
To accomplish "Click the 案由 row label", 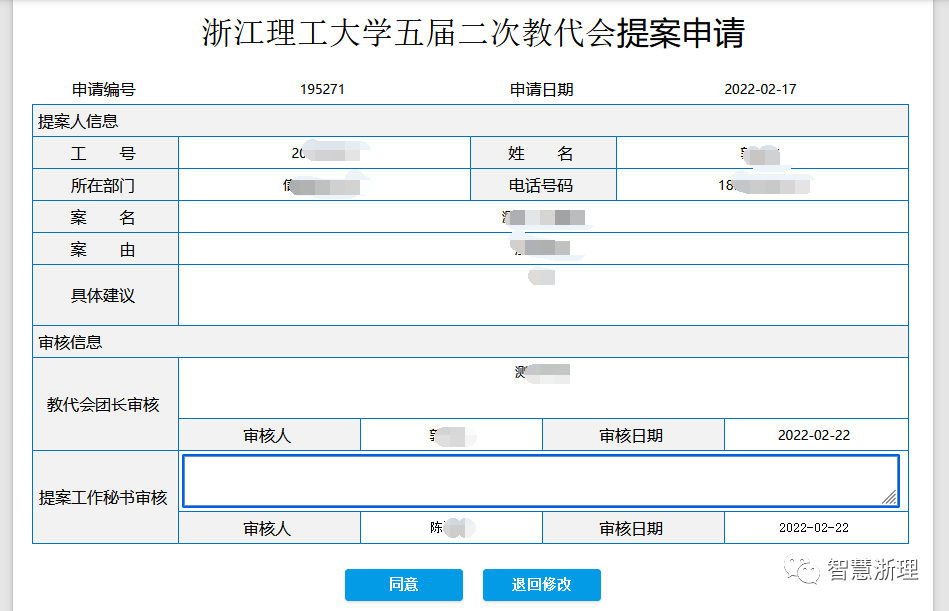I will click(x=103, y=250).
